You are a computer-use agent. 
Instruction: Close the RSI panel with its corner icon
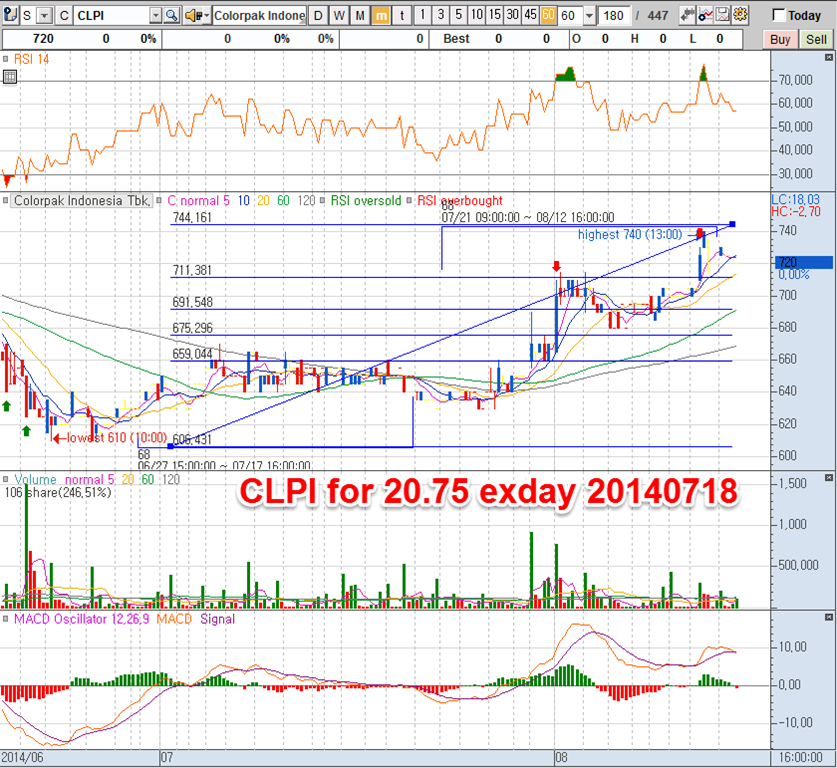point(829,57)
